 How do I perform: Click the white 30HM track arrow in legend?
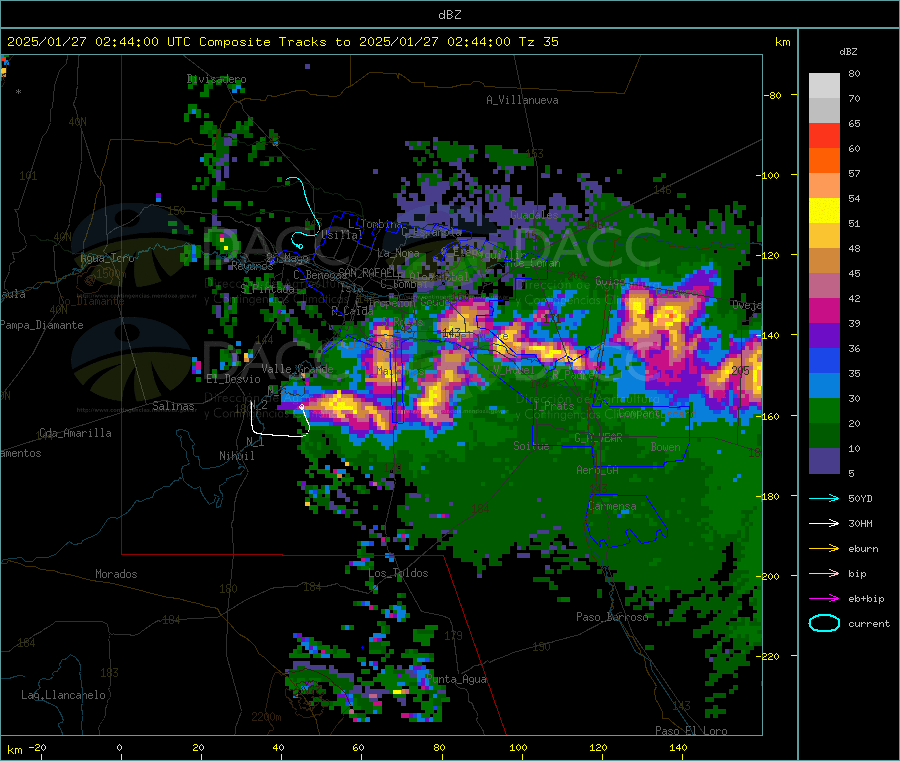pos(824,523)
